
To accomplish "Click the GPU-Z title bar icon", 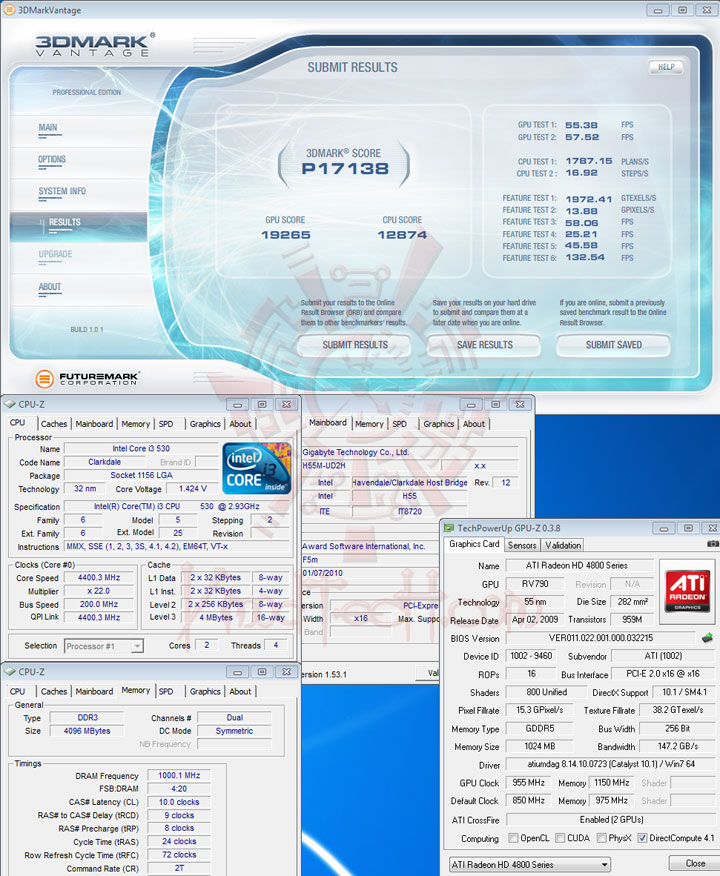I will click(449, 528).
